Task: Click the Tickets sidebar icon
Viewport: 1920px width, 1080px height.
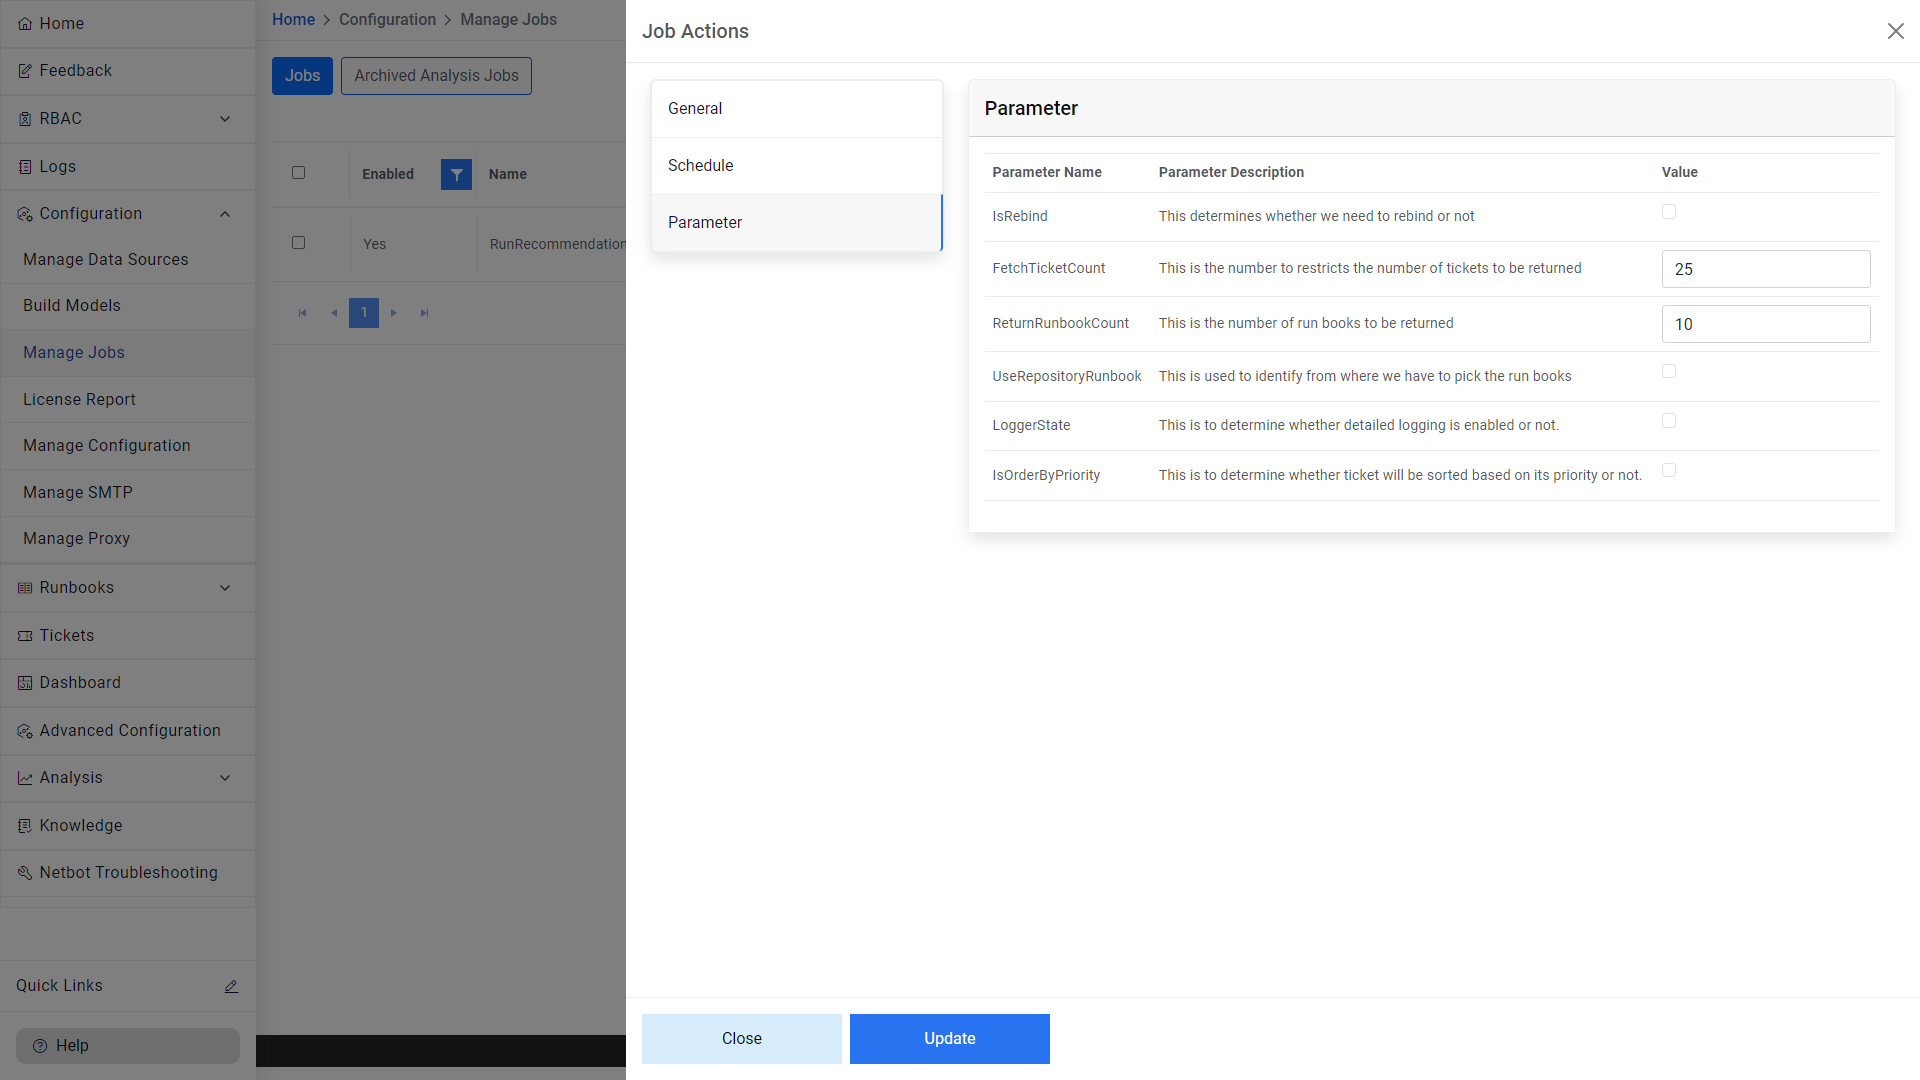Action: point(25,636)
